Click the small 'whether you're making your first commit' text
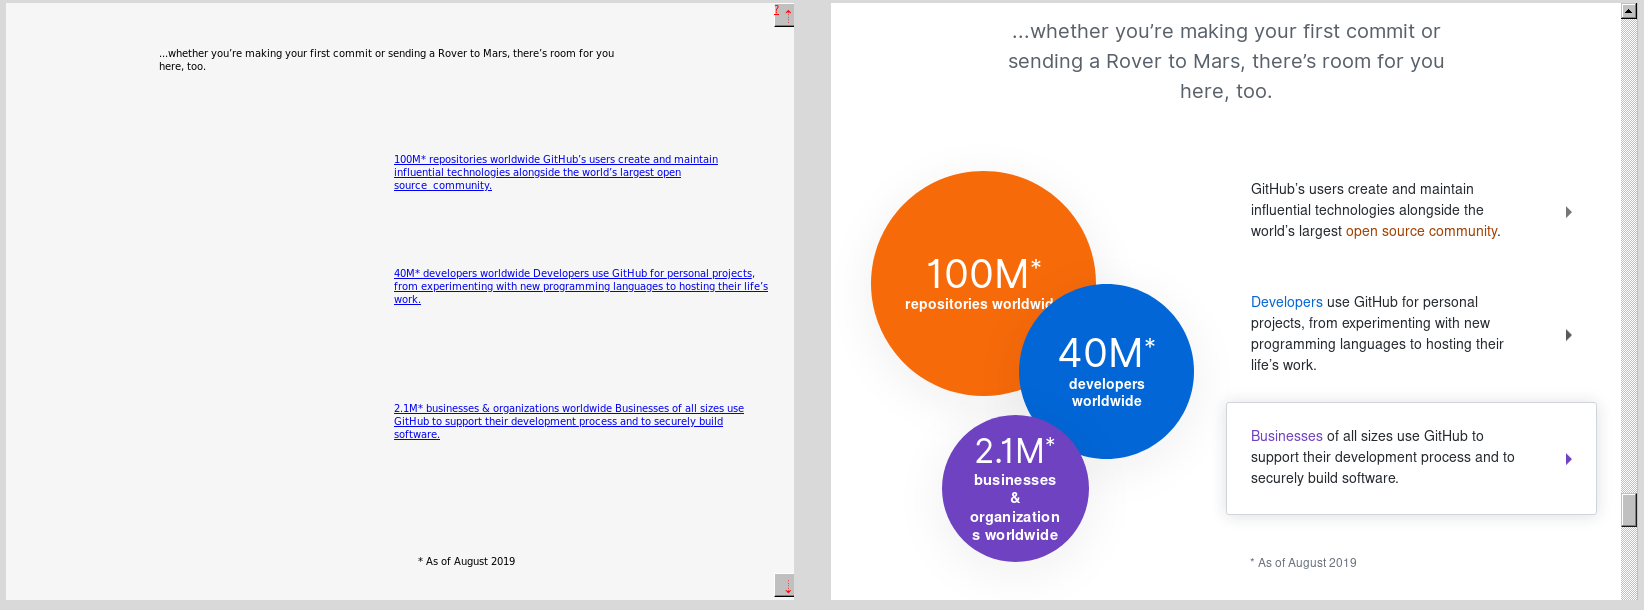The image size is (1644, 610). (386, 59)
